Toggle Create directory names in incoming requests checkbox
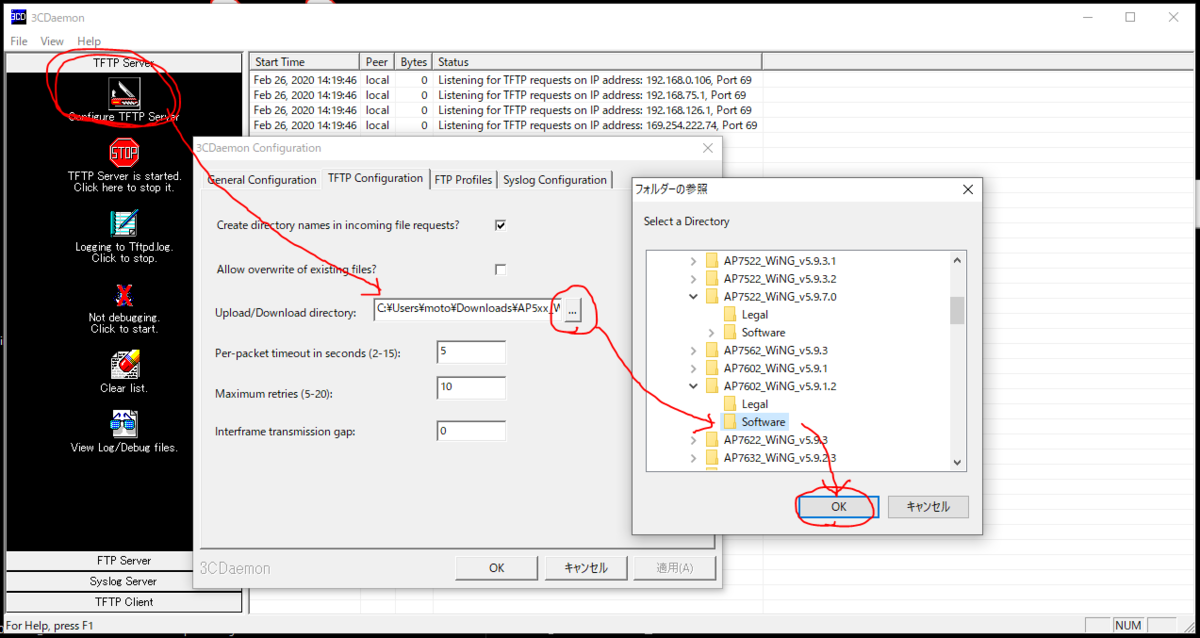Viewport: 1200px width, 638px height. point(500,225)
